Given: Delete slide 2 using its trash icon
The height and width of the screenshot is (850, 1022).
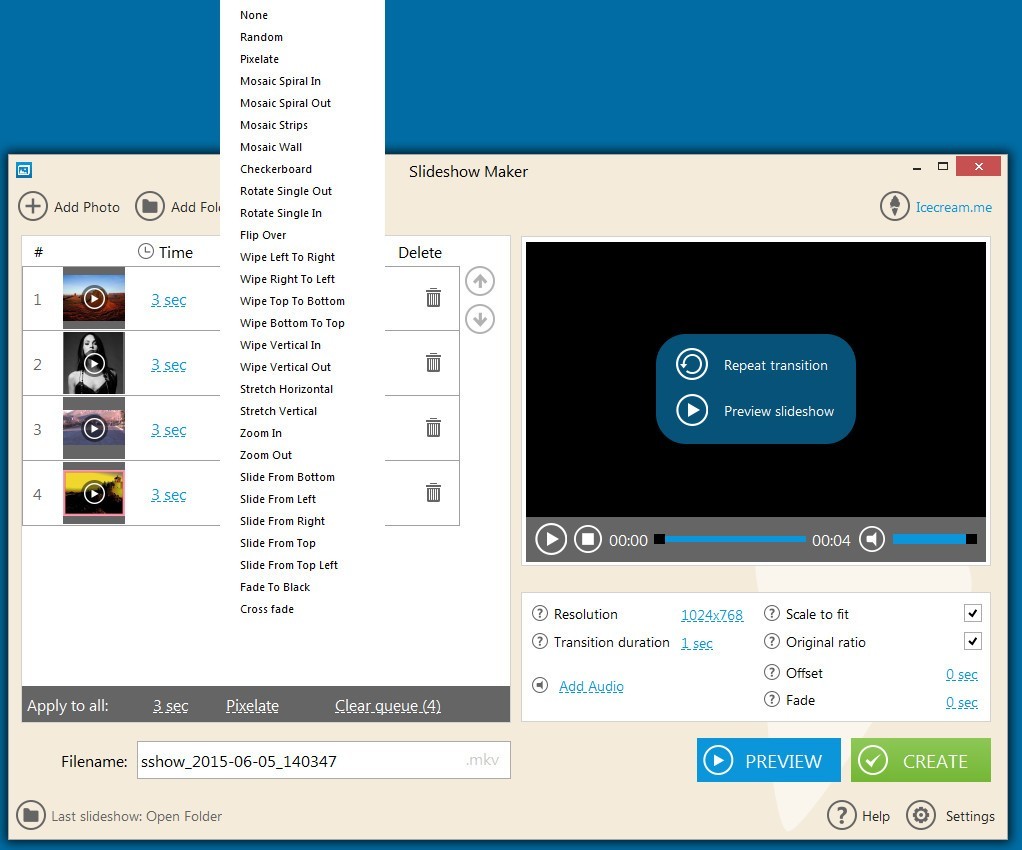Looking at the screenshot, I should 433,363.
